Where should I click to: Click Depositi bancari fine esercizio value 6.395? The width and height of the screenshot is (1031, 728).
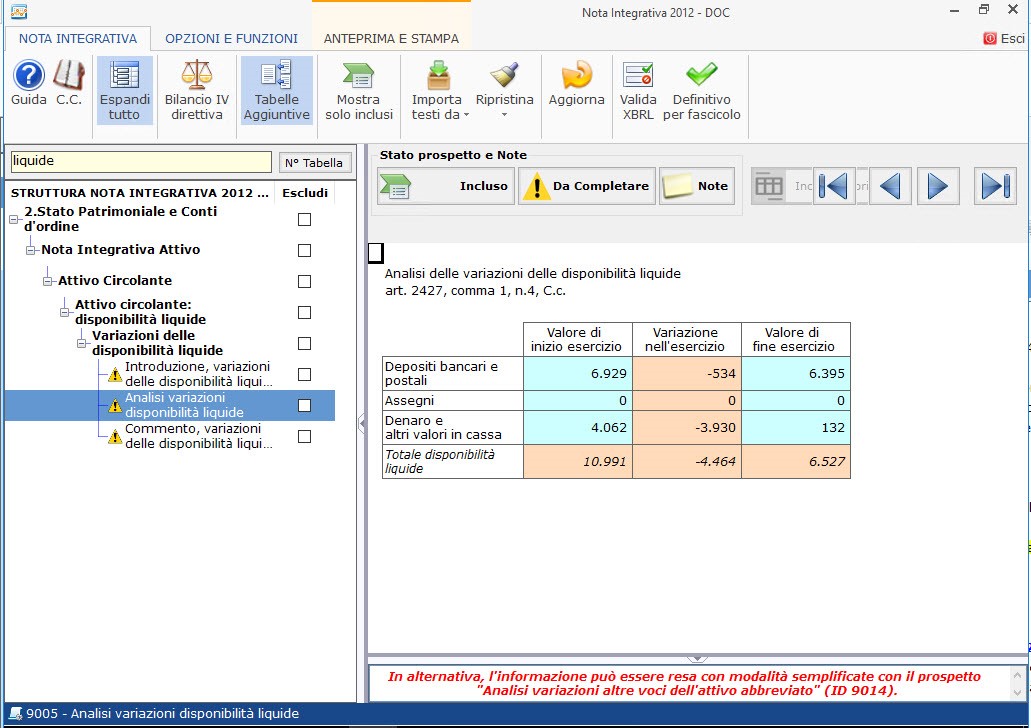click(796, 374)
